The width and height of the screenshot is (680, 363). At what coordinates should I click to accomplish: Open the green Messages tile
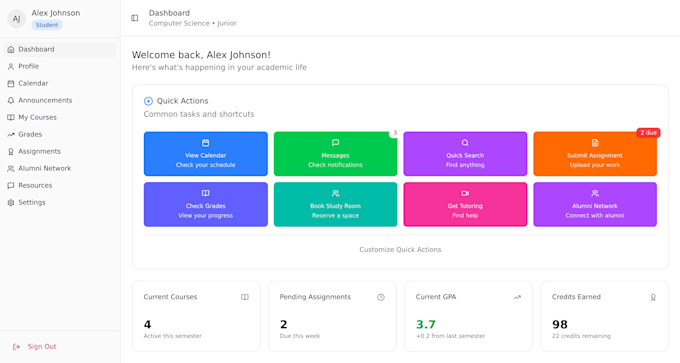[335, 154]
